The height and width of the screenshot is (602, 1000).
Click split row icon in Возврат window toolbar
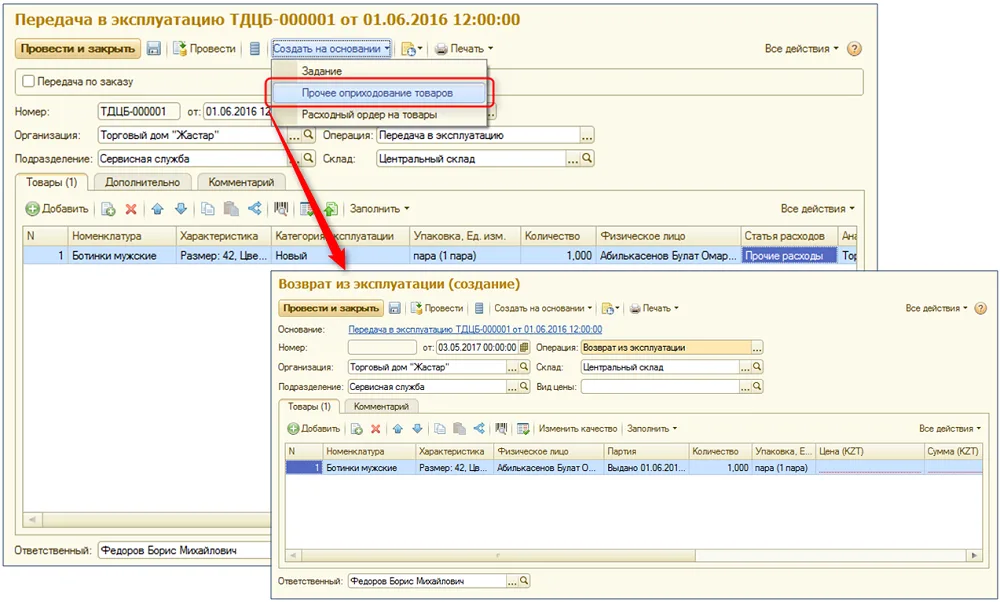click(479, 429)
